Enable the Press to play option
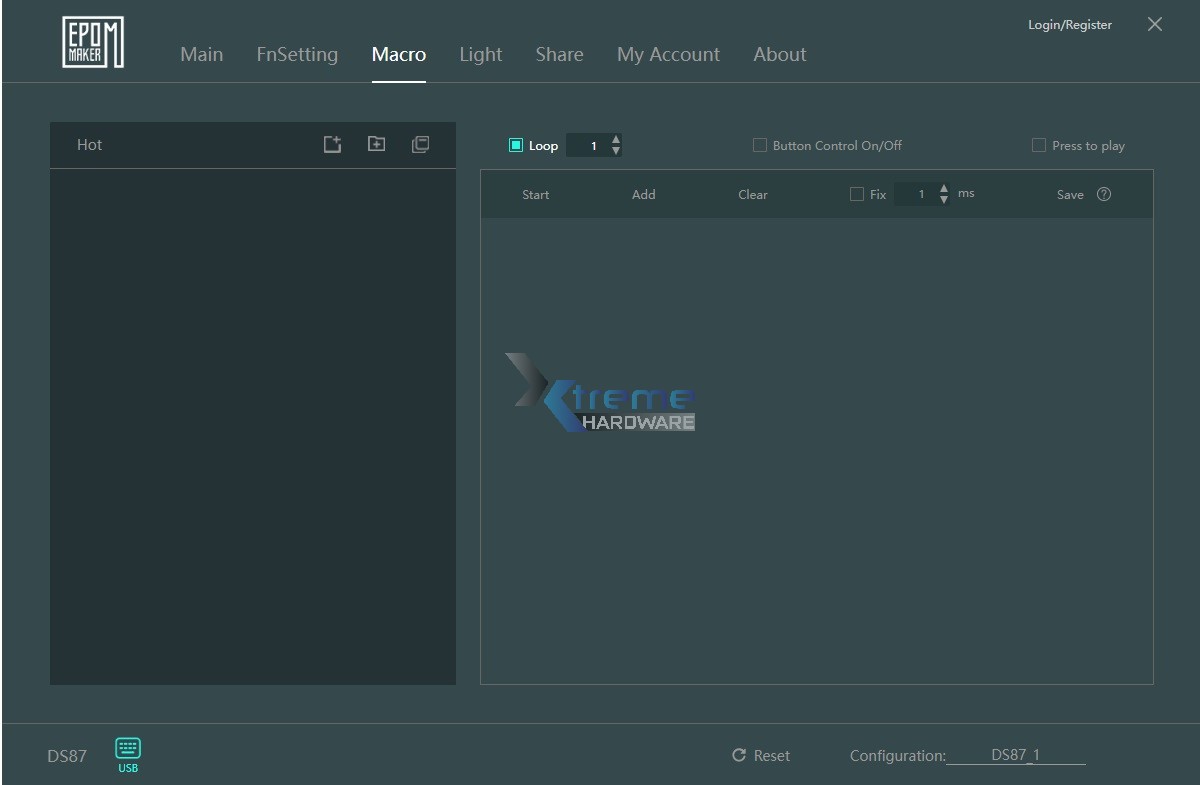Image resolution: width=1200 pixels, height=785 pixels. [1039, 145]
